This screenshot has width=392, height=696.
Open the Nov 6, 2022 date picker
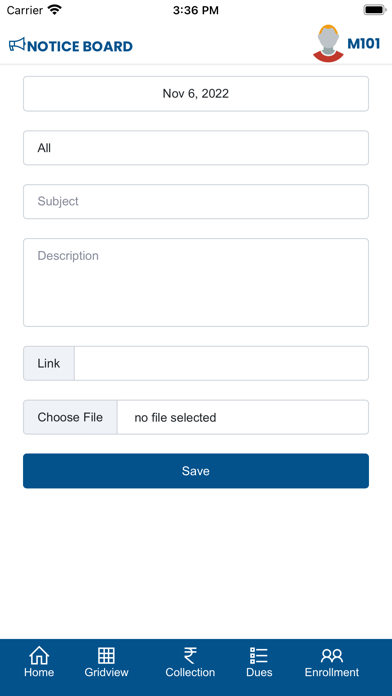196,94
